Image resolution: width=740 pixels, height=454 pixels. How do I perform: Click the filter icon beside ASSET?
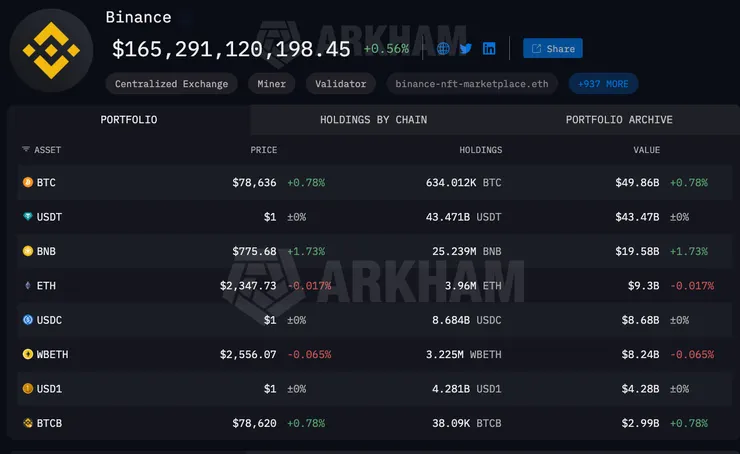[x=25, y=150]
